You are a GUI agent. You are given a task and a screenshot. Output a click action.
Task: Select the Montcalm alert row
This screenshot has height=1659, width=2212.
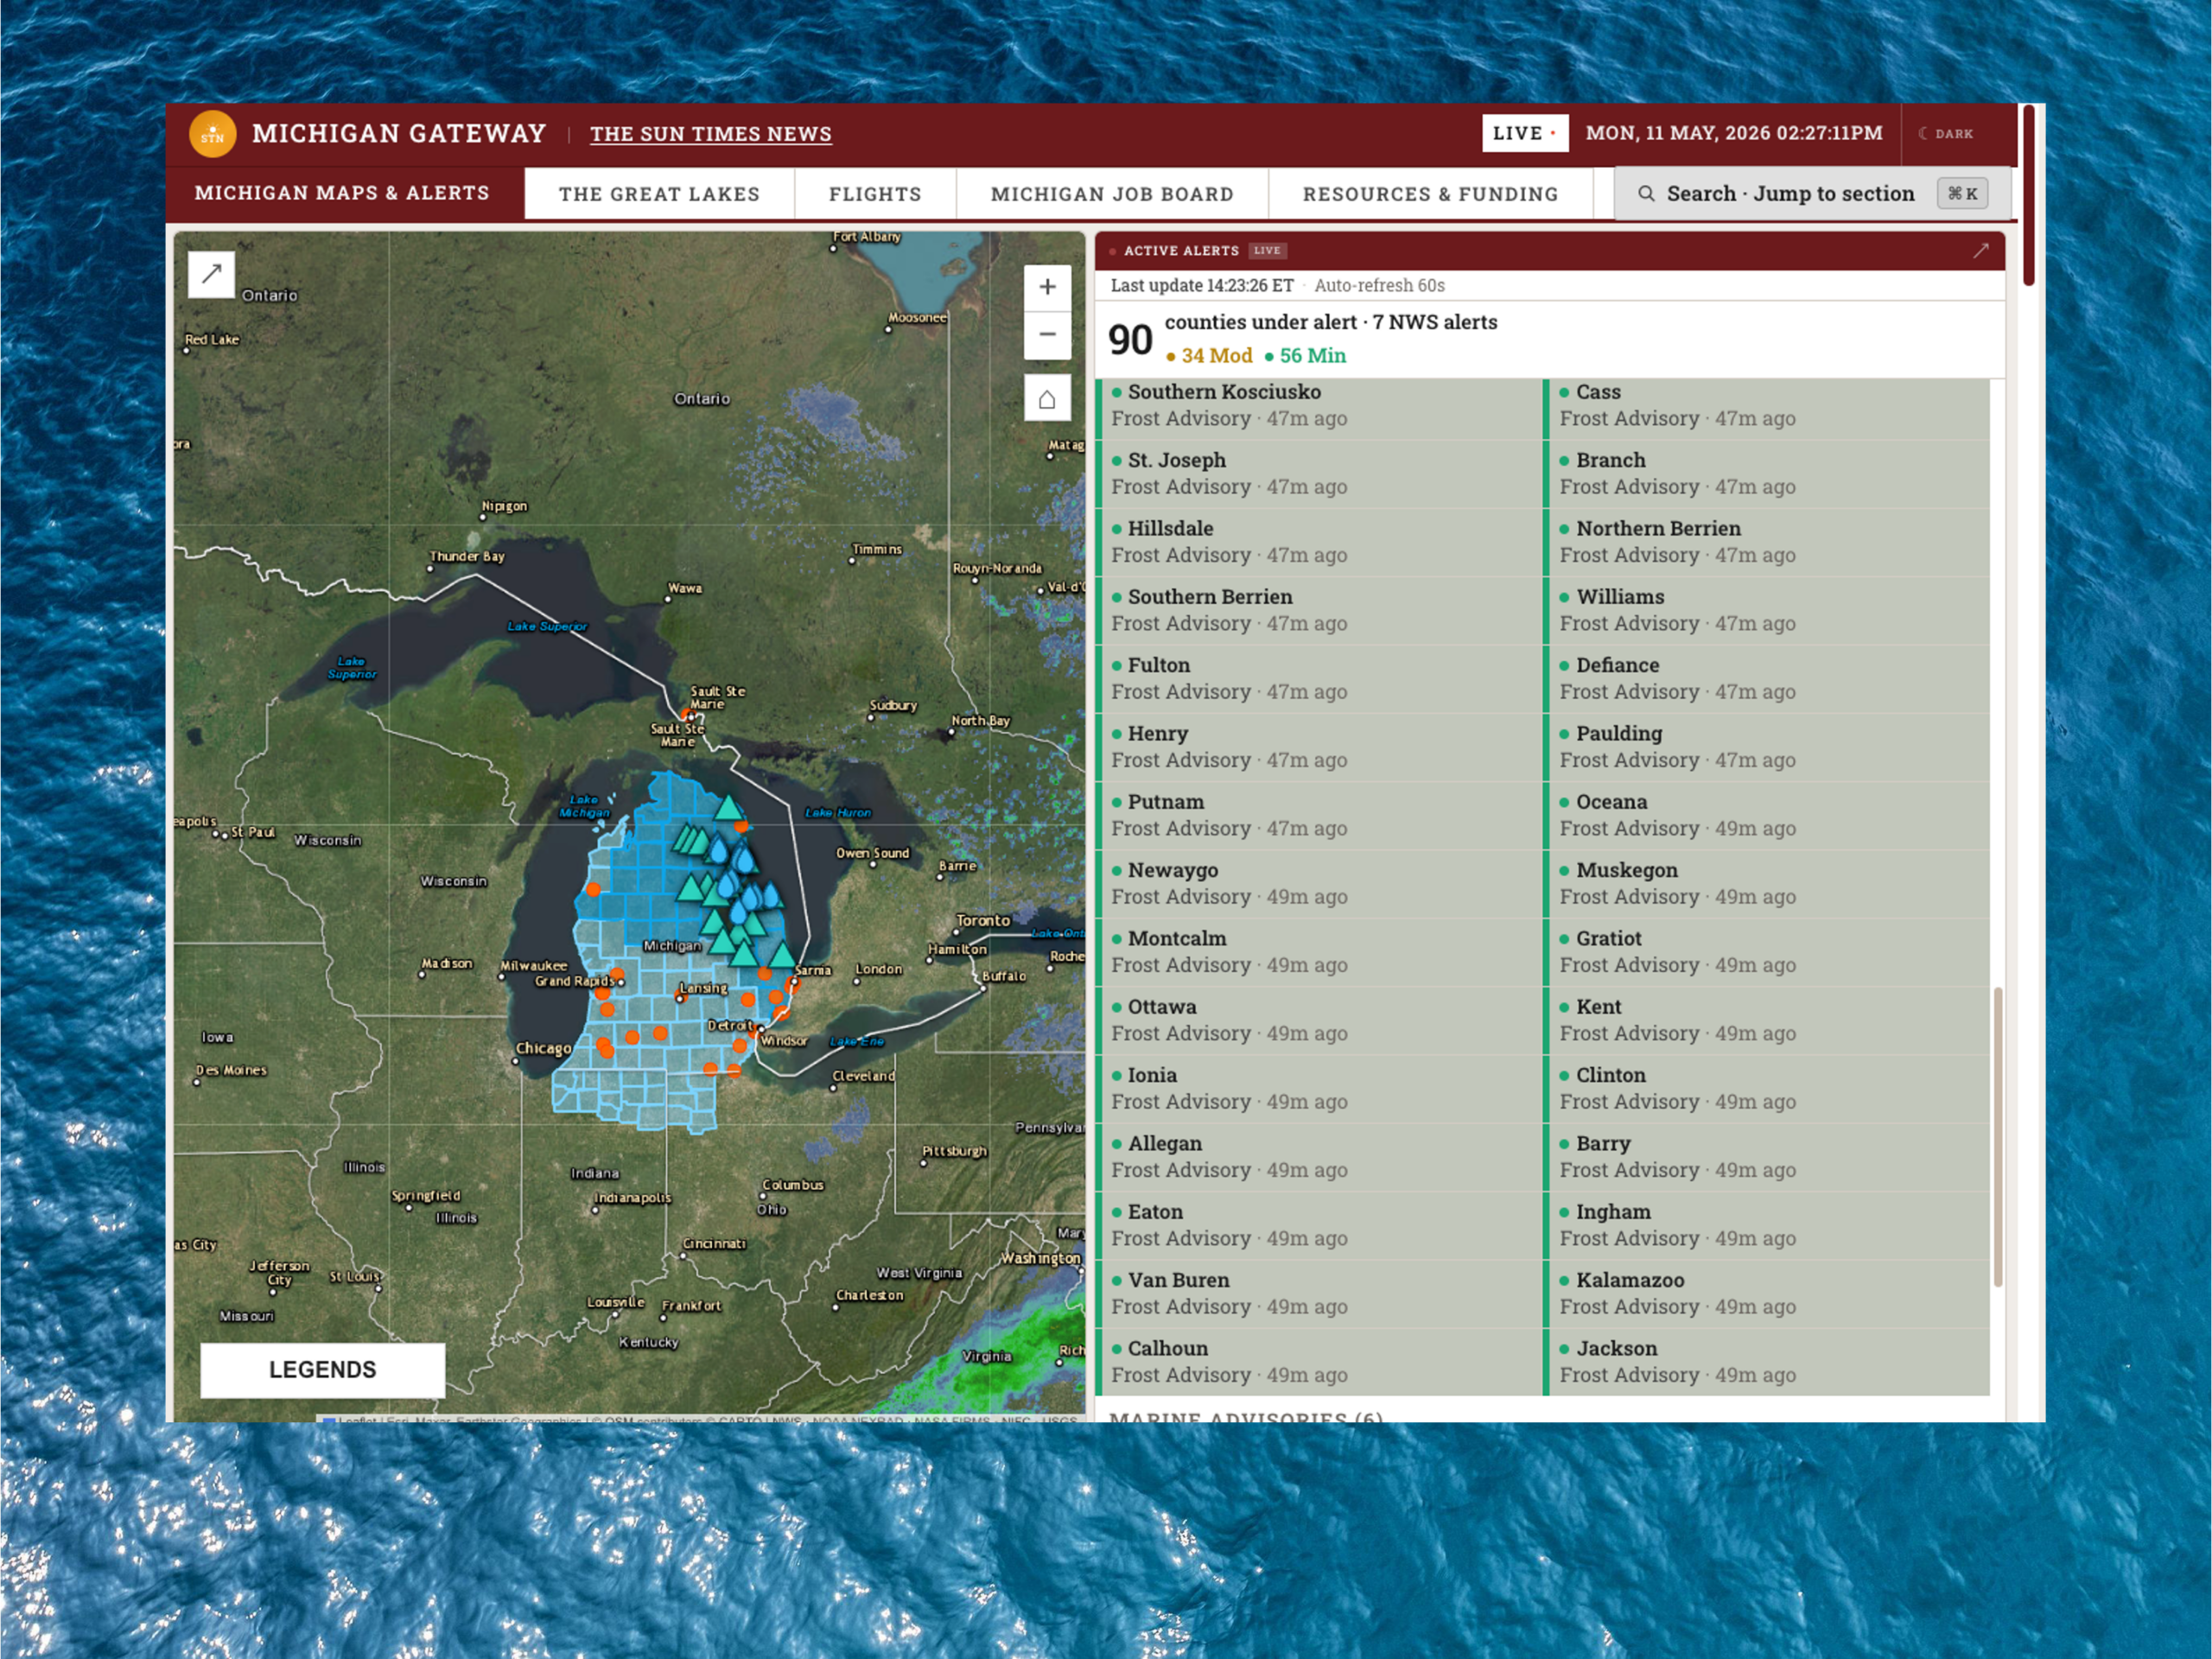coord(1319,952)
